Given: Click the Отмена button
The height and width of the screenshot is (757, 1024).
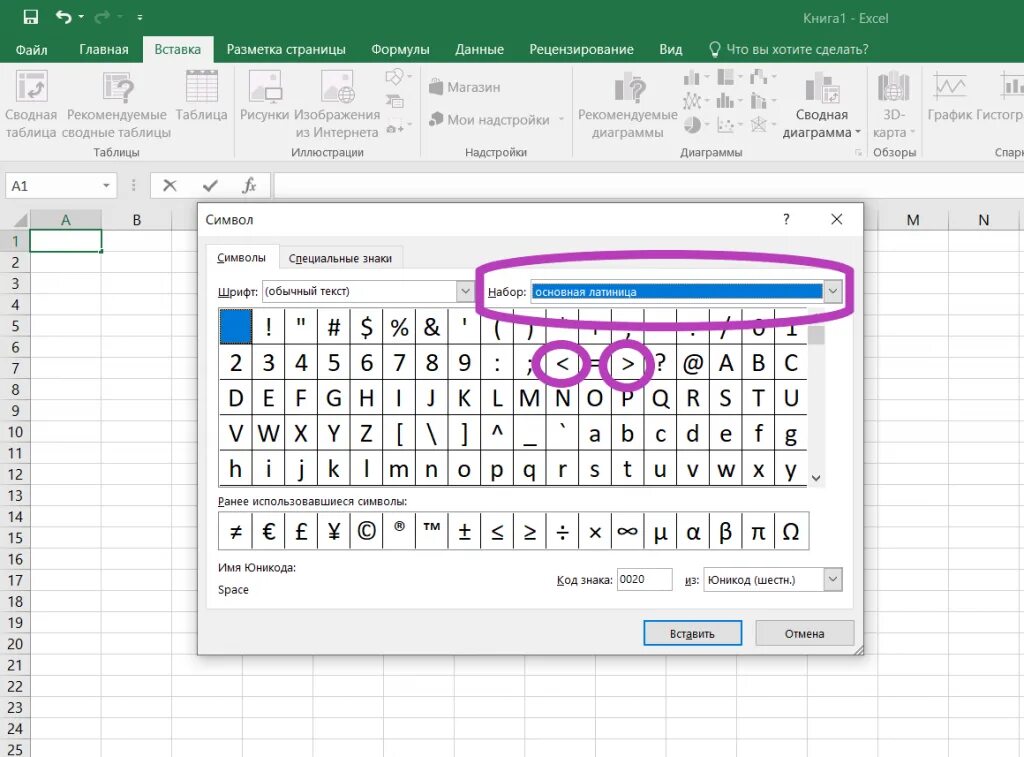Looking at the screenshot, I should pos(805,634).
